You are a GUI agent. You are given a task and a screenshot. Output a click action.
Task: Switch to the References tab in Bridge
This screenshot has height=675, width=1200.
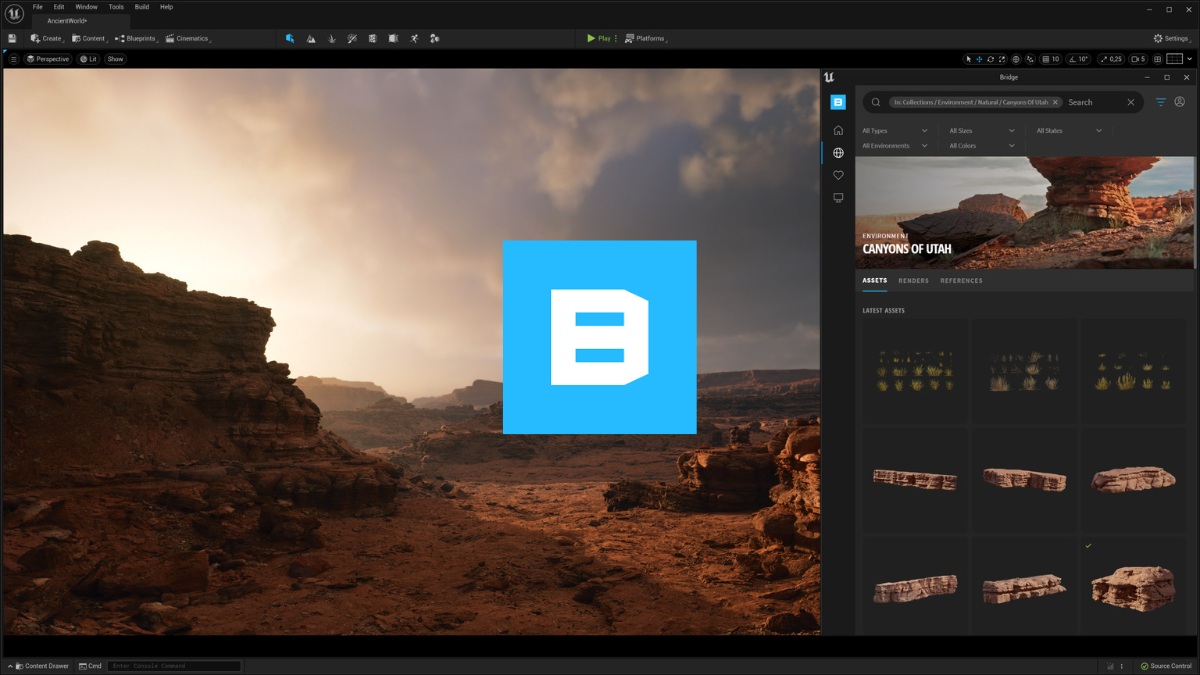(961, 281)
